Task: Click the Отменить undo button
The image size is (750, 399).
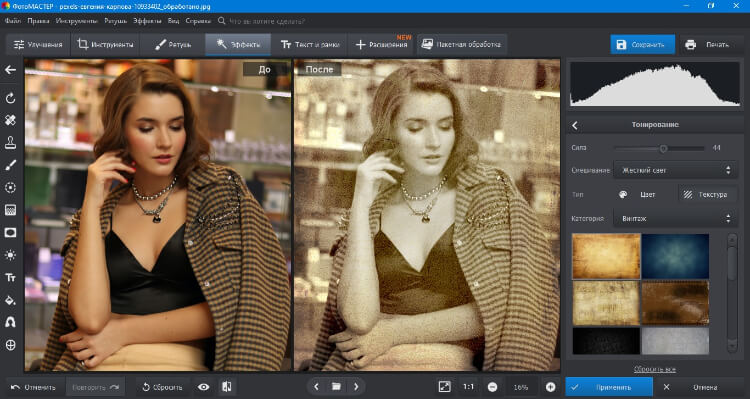Action: (x=33, y=387)
